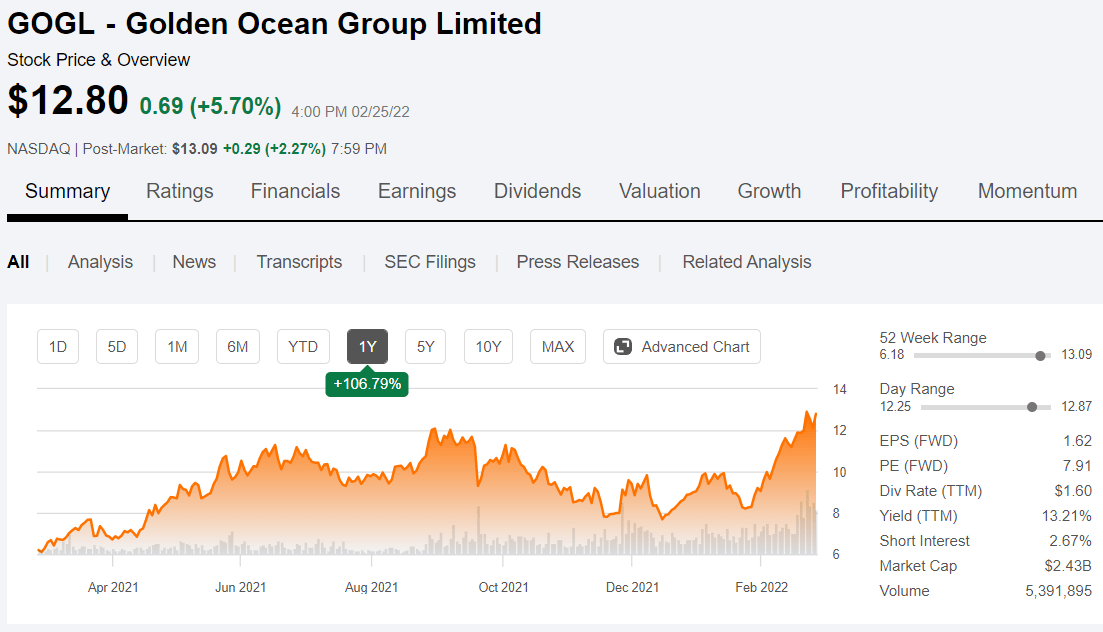Image resolution: width=1103 pixels, height=632 pixels.
Task: Open the Valuation tab
Action: (x=660, y=191)
